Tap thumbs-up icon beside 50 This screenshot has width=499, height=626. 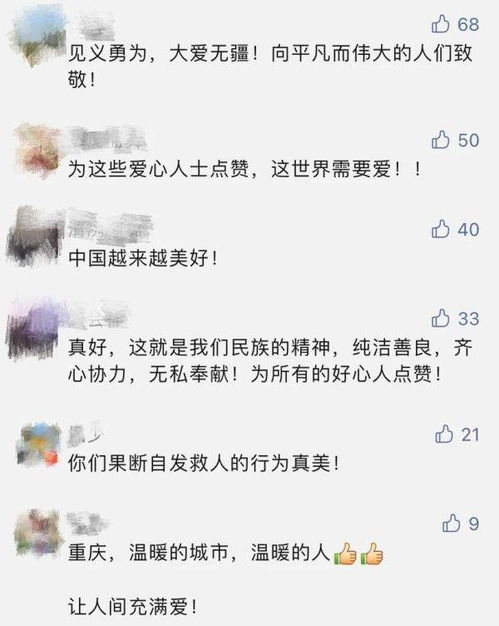click(x=440, y=140)
